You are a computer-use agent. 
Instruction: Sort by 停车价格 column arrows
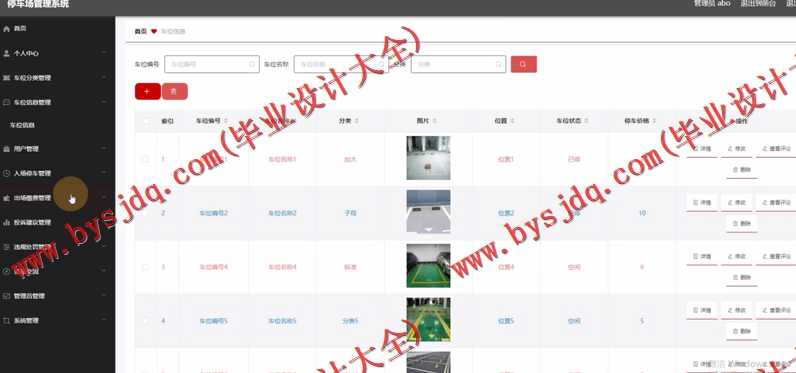[x=654, y=121]
